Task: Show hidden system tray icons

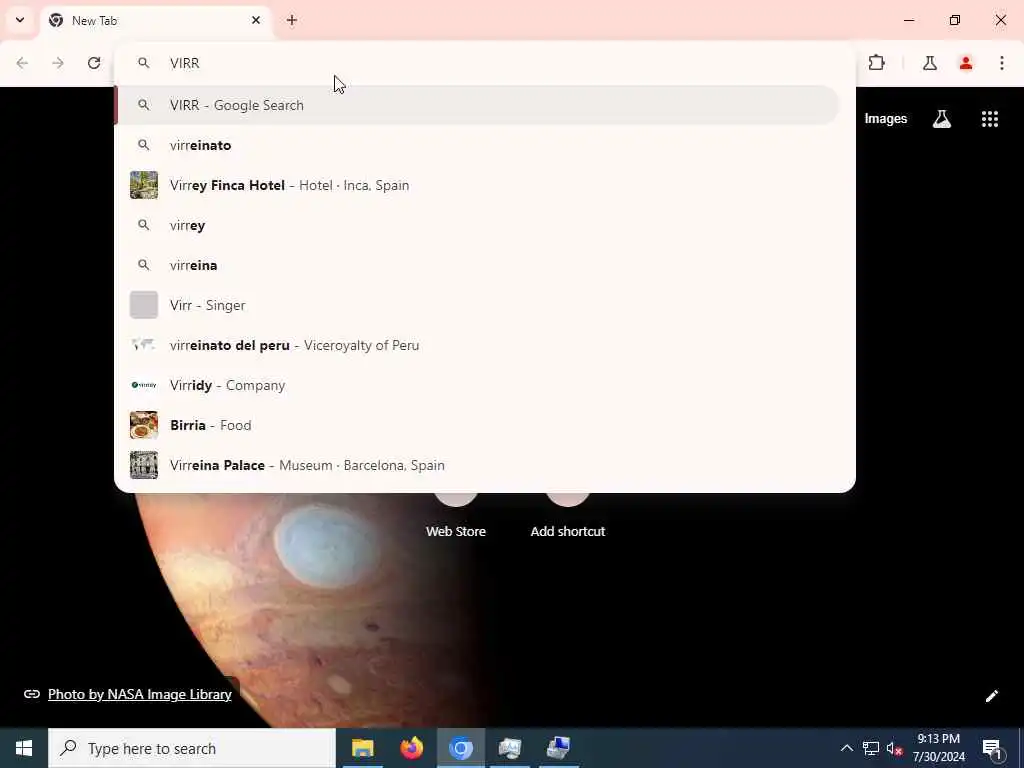Action: (846, 748)
